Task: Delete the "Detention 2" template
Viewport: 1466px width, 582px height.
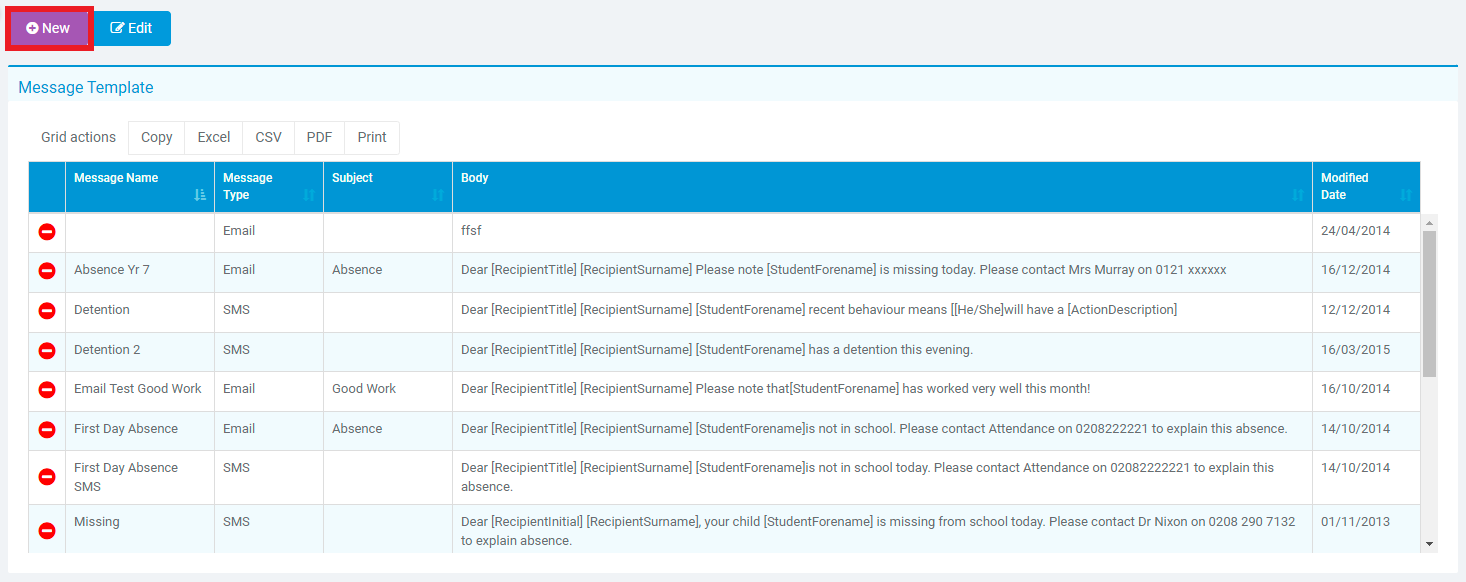Action: coord(46,350)
